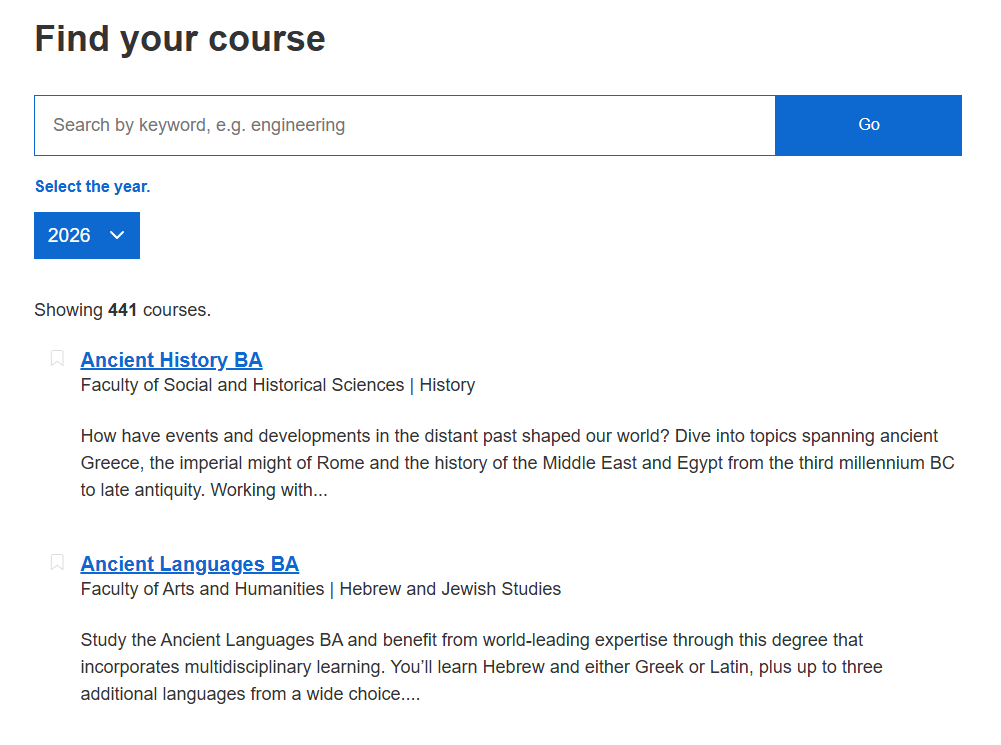This screenshot has width=1001, height=745.
Task: Click 'Faculty of Arts and Humanities' text
Action: point(202,589)
